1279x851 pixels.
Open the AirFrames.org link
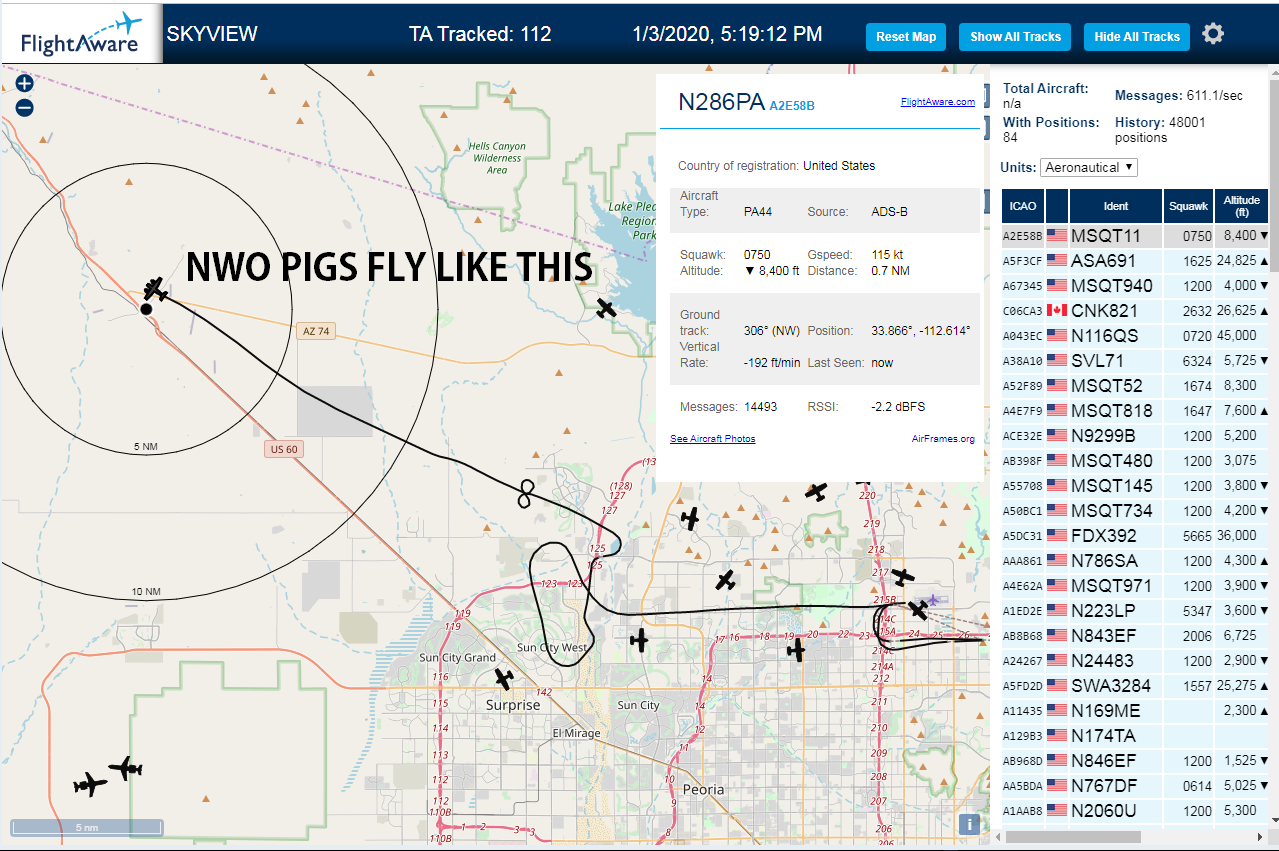coord(943,439)
